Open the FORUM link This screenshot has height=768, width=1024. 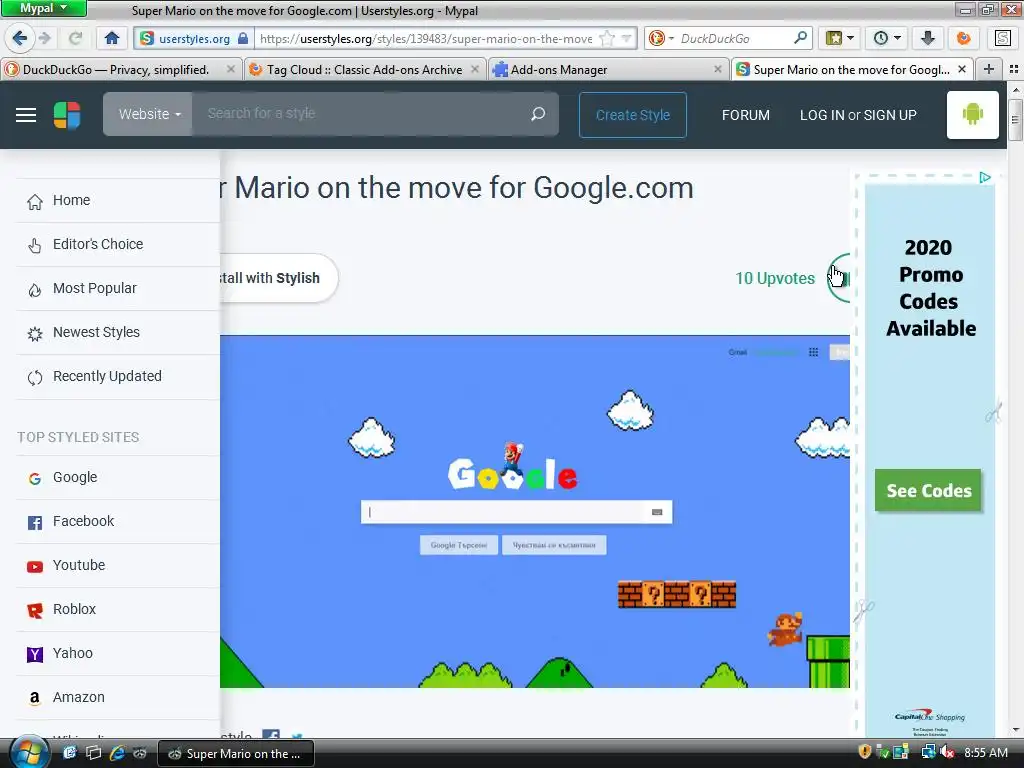(745, 115)
